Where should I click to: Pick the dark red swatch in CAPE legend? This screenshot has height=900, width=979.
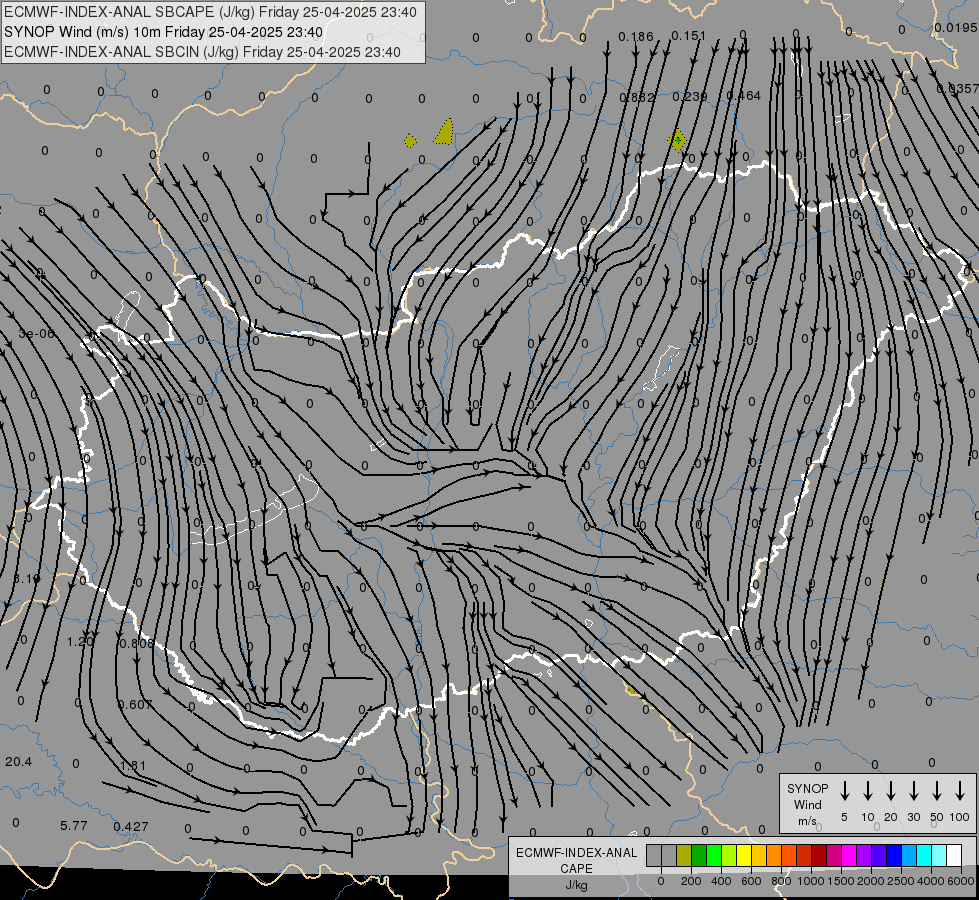coord(819,855)
